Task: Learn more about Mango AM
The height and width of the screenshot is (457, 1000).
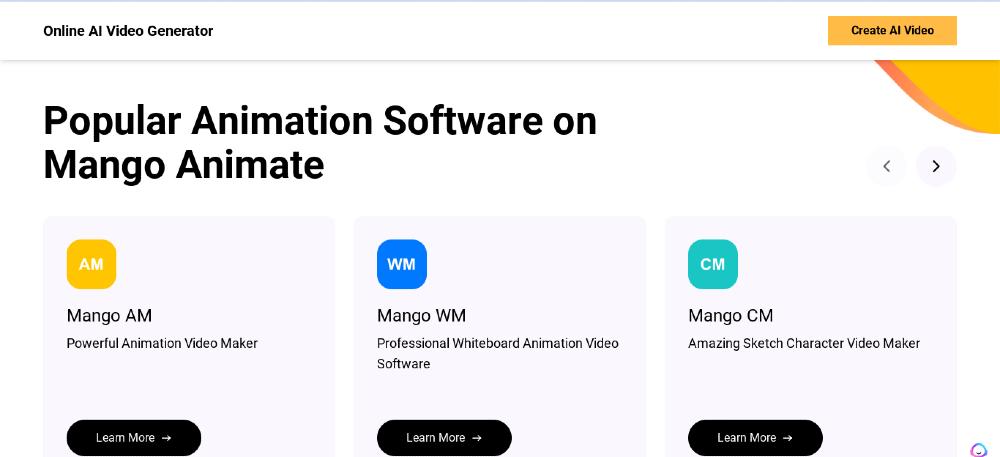Action: coord(134,438)
